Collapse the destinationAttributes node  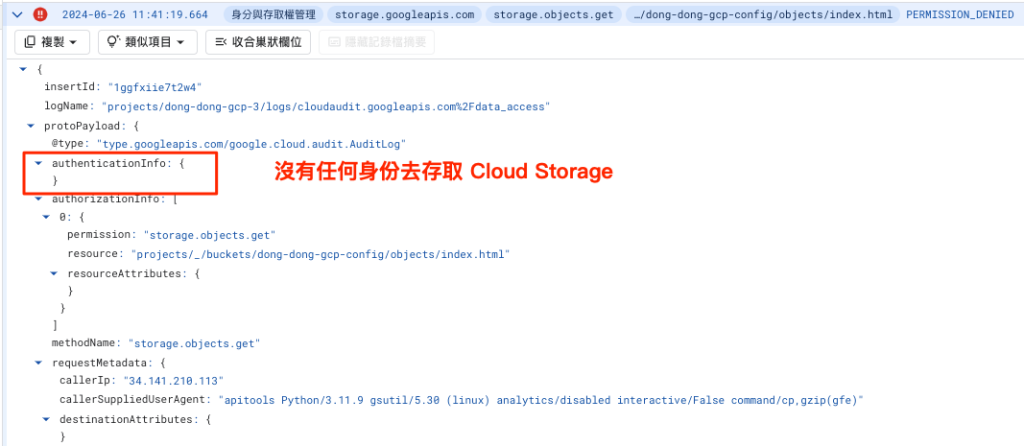46,419
